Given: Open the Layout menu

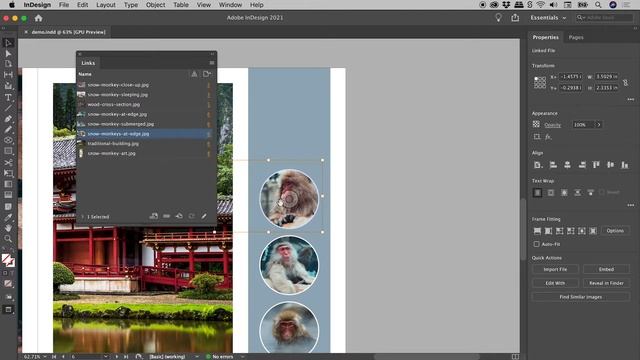Looking at the screenshot, I should click(x=106, y=5).
